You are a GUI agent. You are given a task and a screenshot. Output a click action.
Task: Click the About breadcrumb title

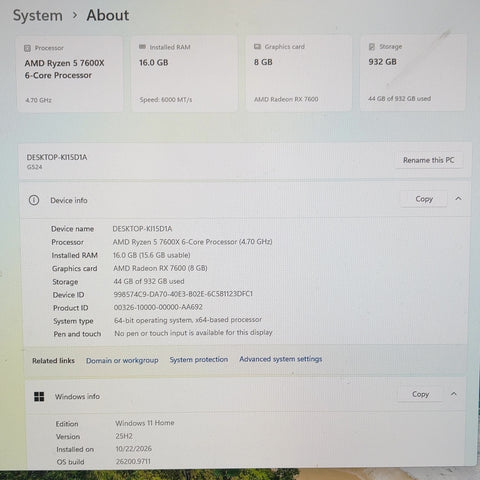pyautogui.click(x=108, y=15)
